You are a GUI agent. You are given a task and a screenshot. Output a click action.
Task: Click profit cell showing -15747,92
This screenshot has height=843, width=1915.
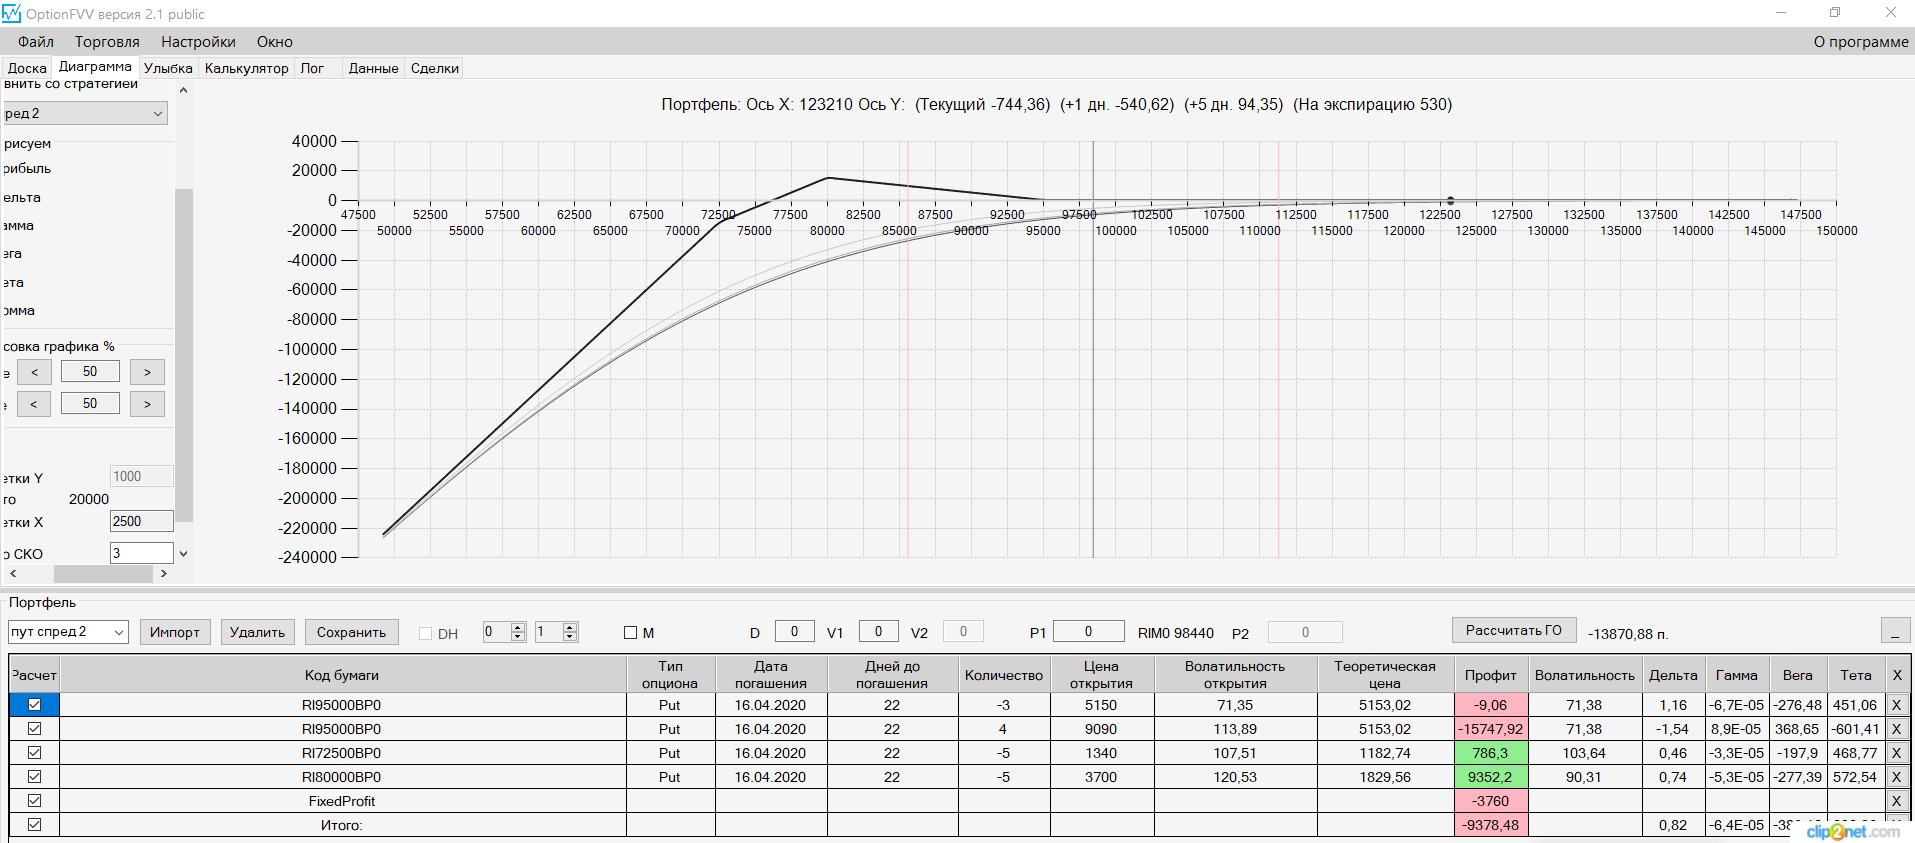click(1490, 729)
